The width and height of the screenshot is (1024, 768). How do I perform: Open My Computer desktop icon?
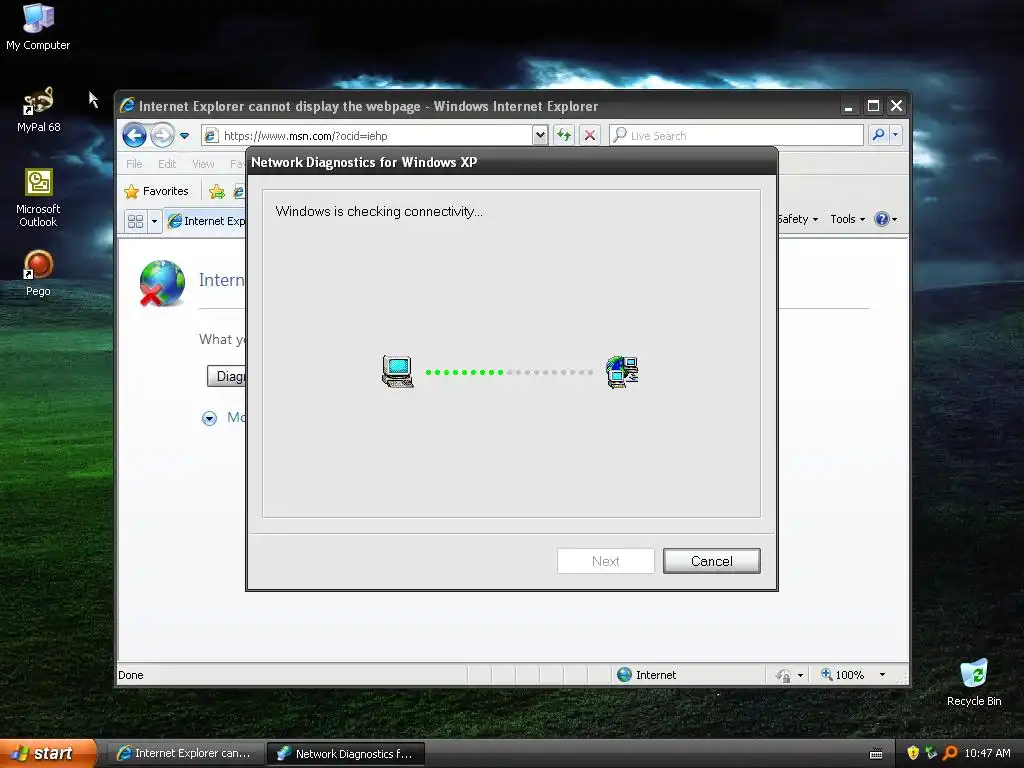coord(38,26)
